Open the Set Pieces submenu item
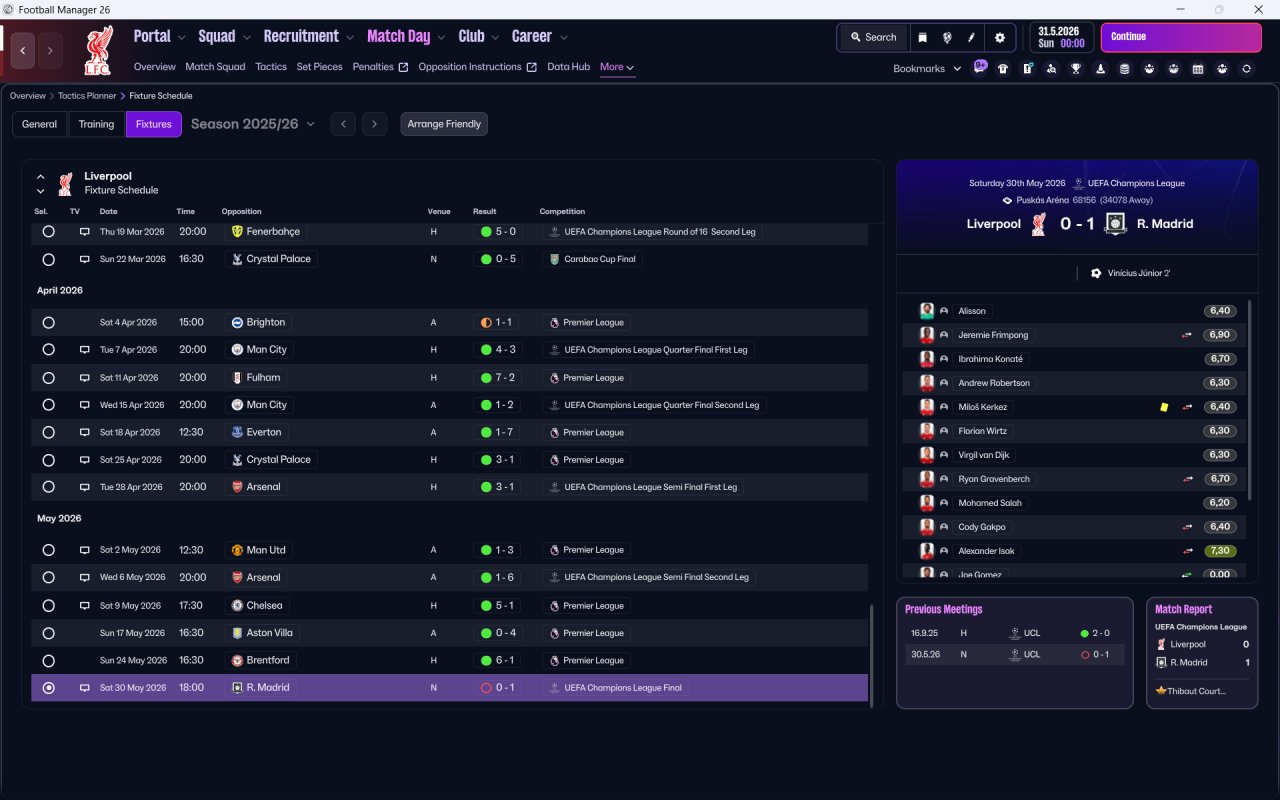 (319, 67)
